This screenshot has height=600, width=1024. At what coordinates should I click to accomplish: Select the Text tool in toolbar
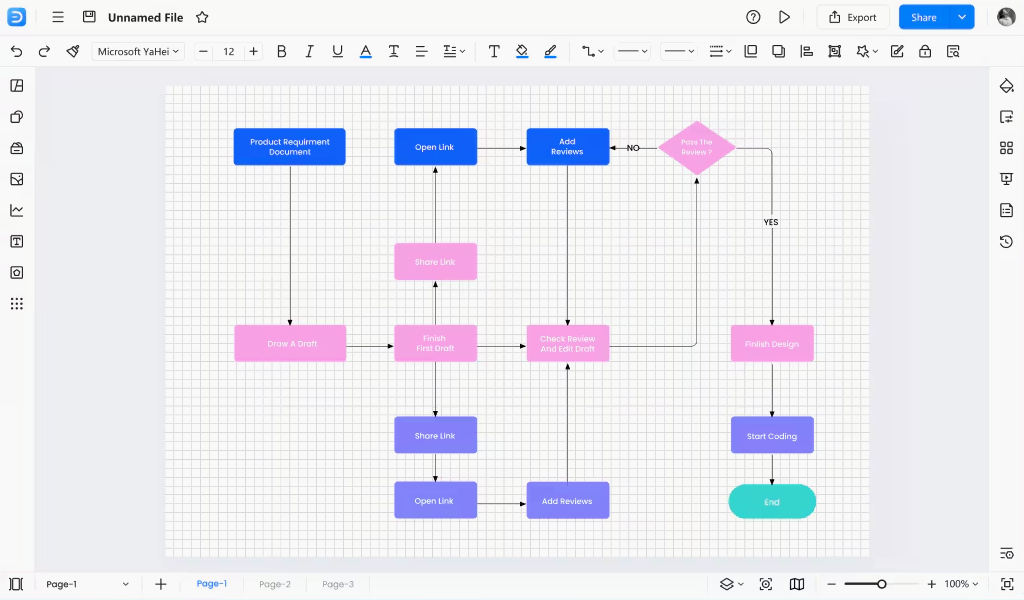pos(494,52)
